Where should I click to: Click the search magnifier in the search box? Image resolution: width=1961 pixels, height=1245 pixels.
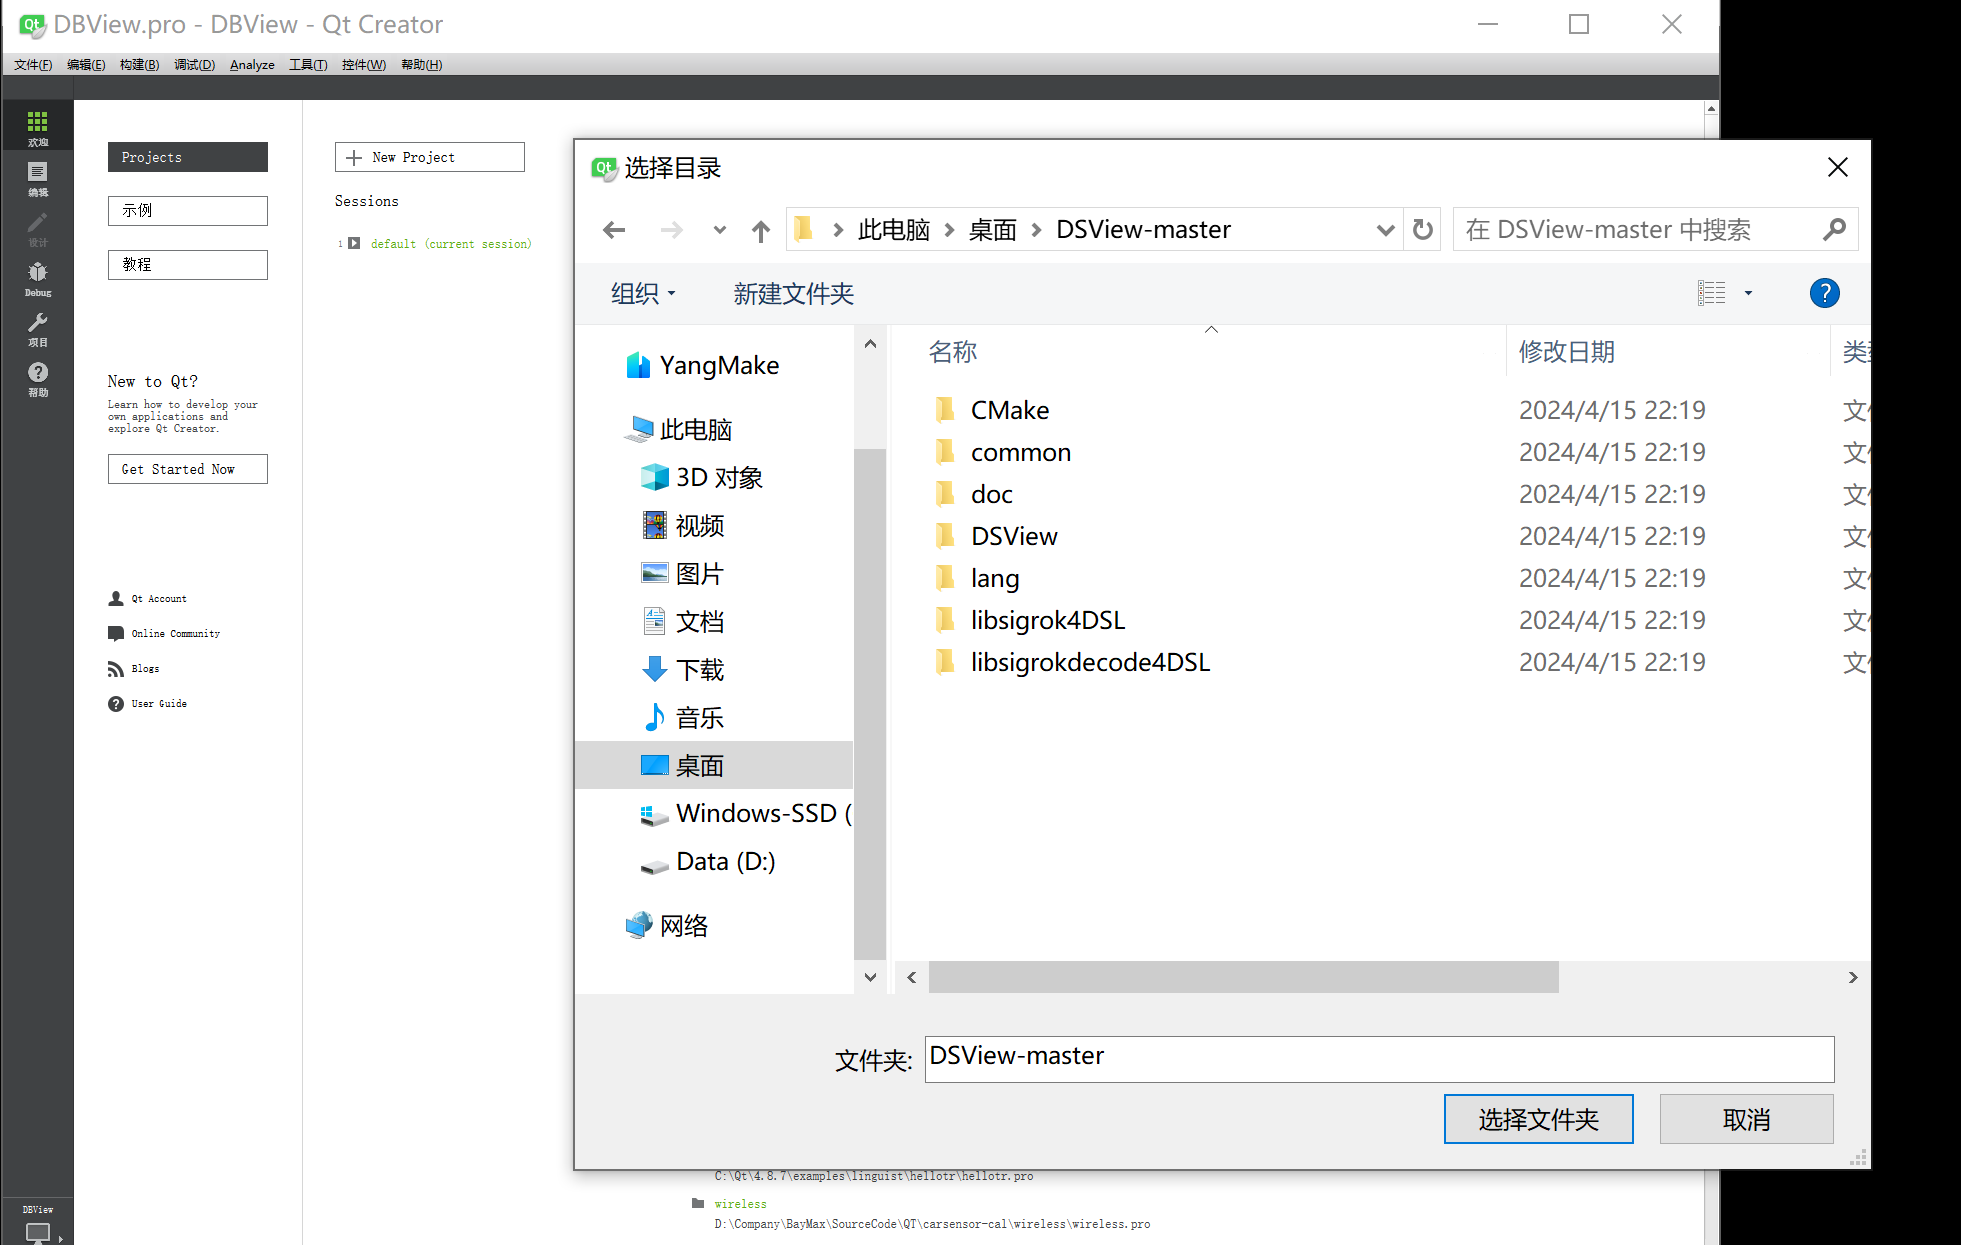click(x=1835, y=229)
